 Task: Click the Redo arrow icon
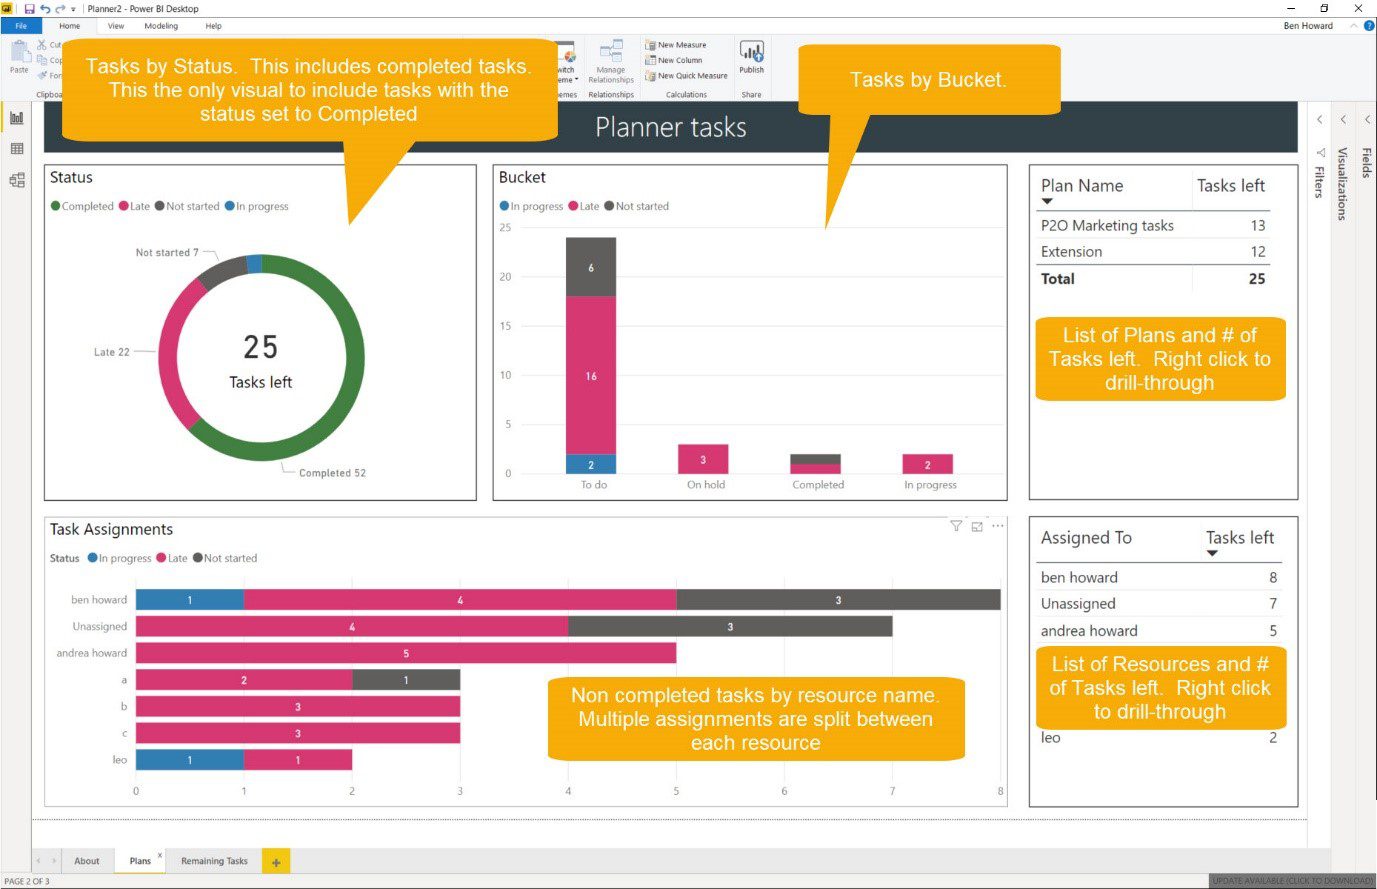coord(60,9)
